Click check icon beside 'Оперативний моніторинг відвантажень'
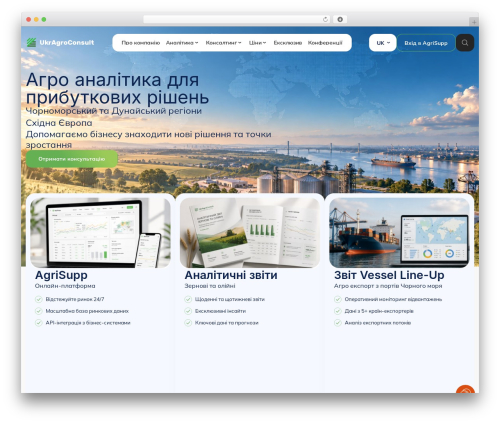500x423 pixels. [338, 299]
